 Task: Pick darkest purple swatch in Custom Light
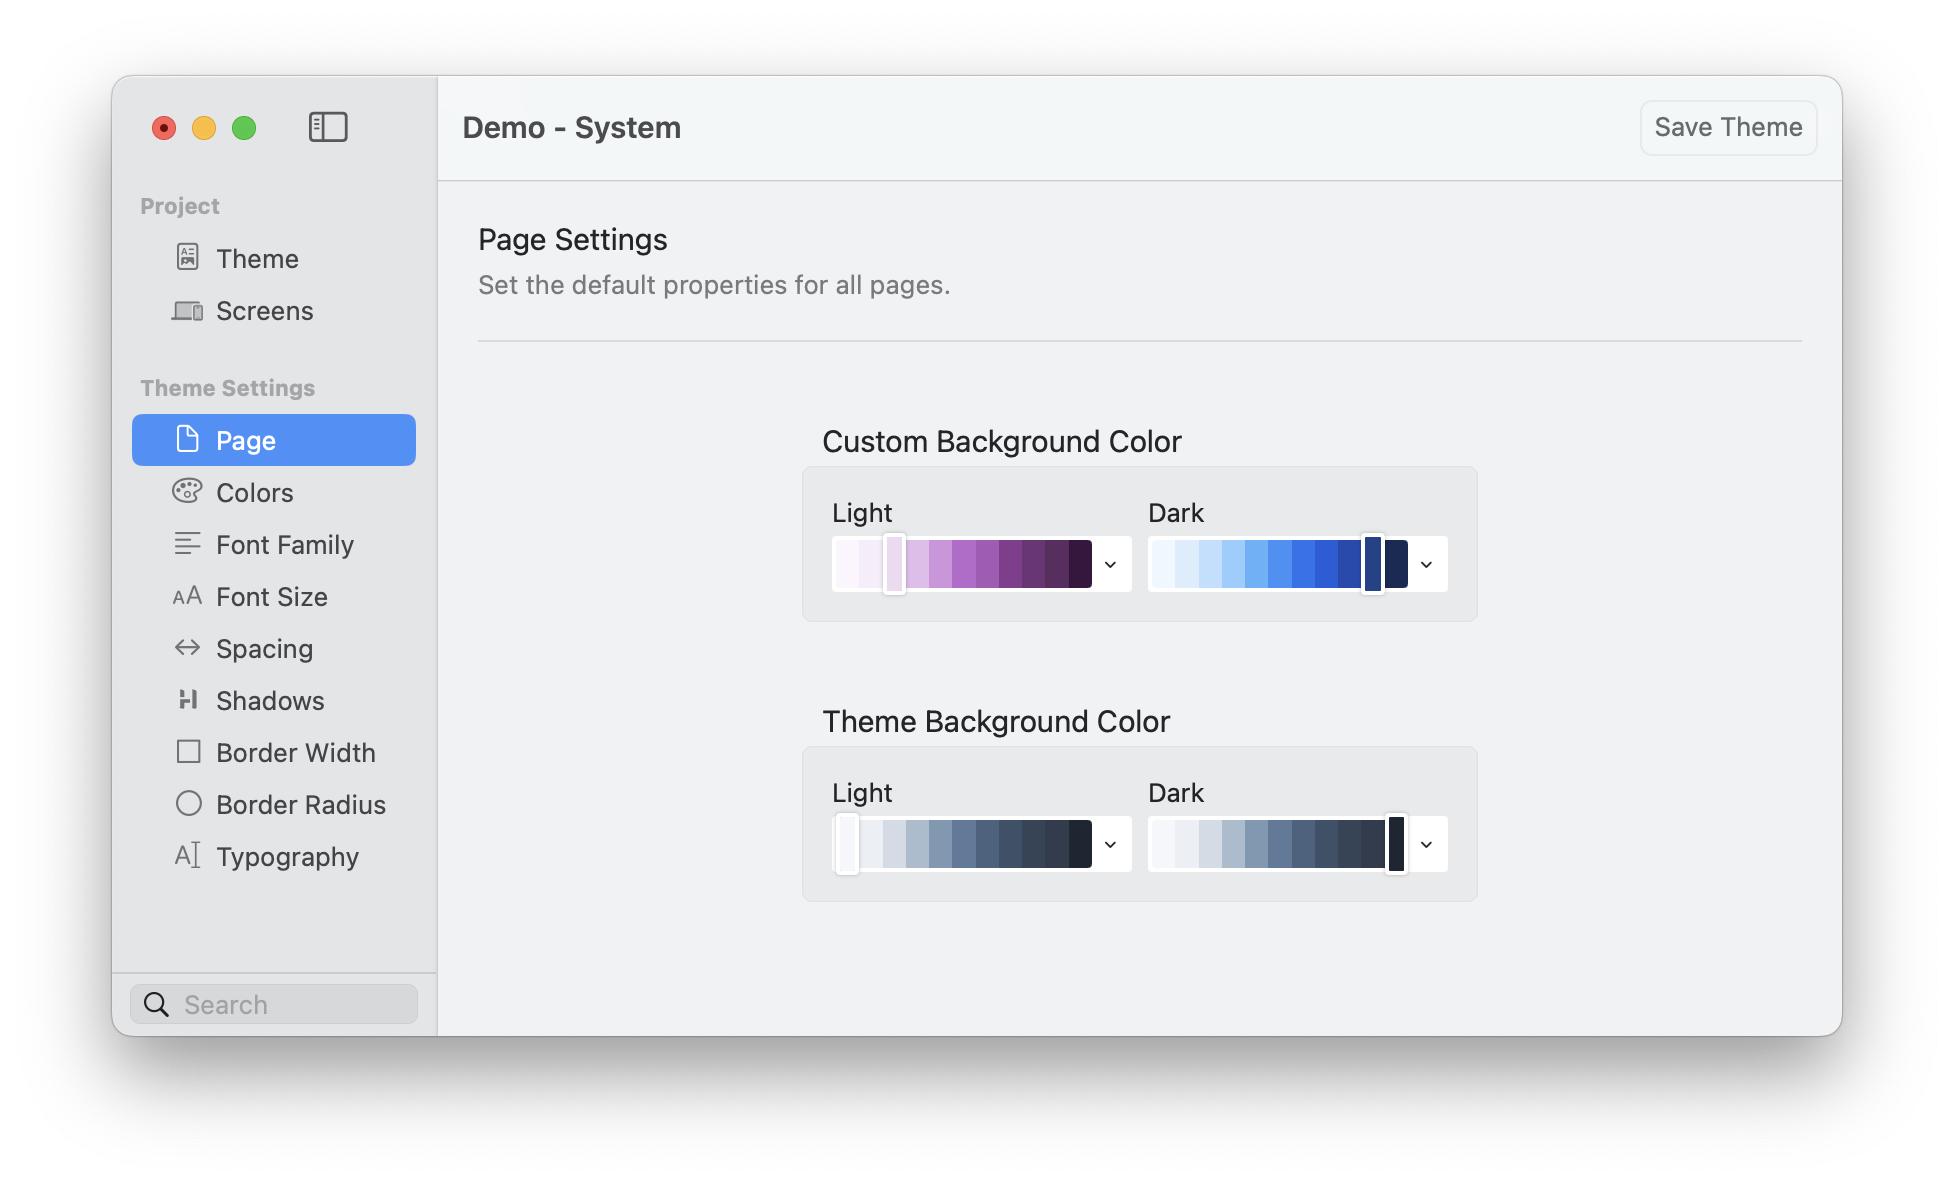click(1080, 564)
